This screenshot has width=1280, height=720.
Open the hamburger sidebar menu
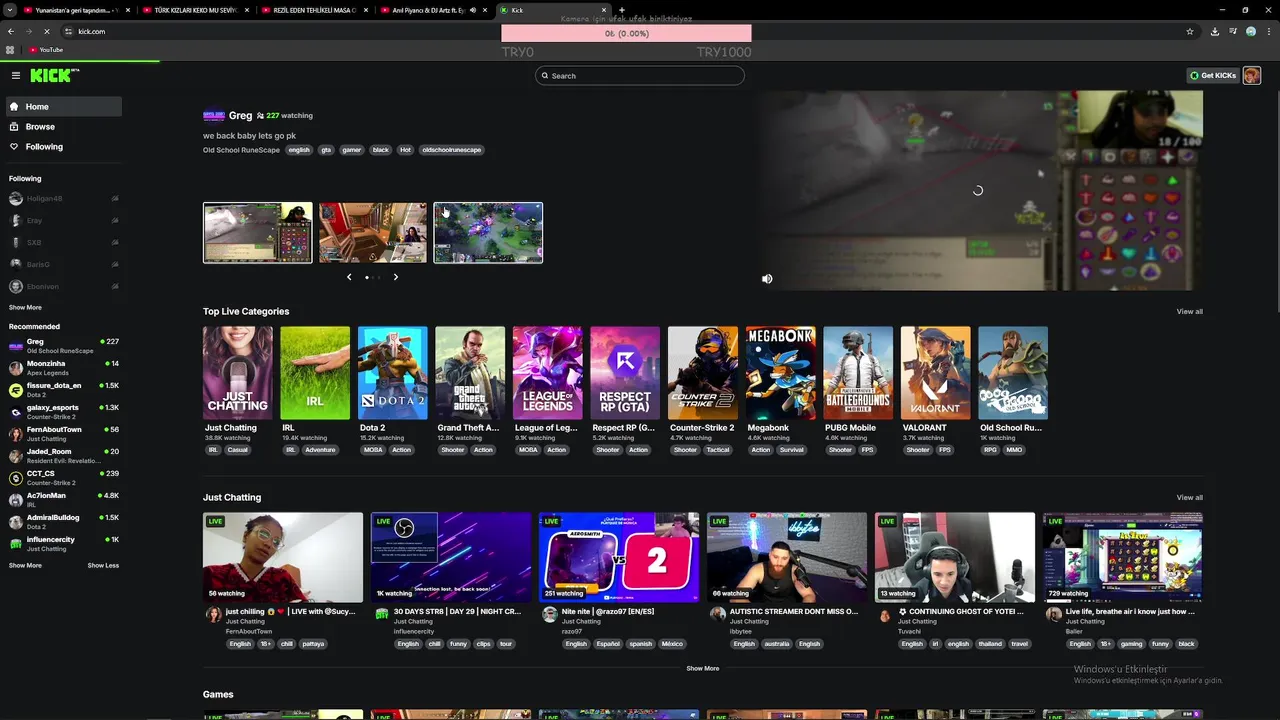point(16,76)
